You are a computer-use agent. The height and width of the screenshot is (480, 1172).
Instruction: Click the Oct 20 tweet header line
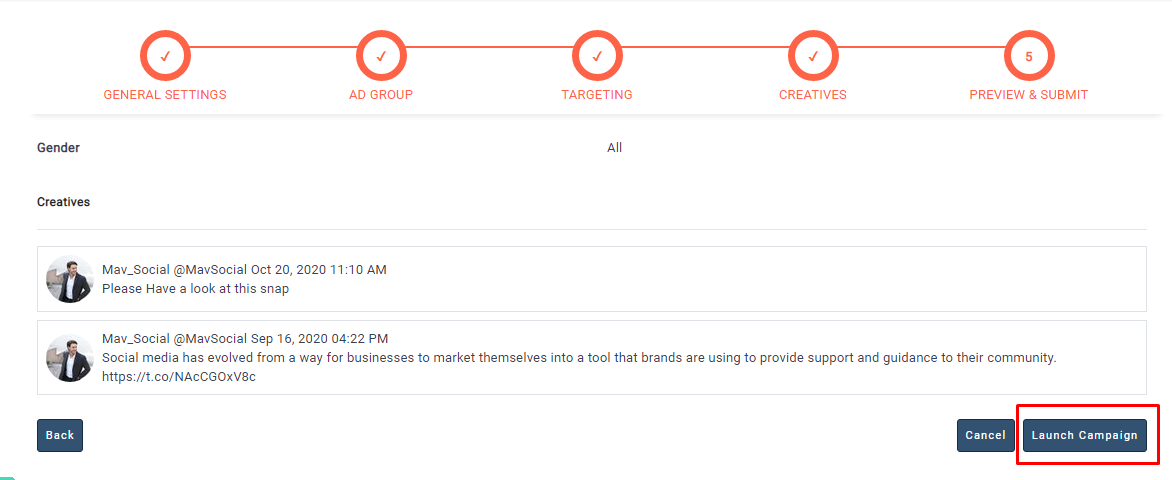pos(244,270)
